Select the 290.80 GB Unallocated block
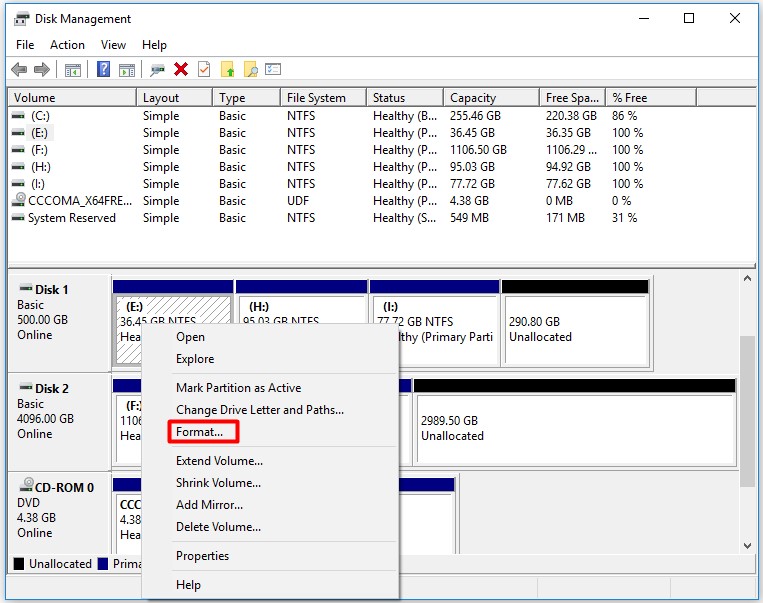The image size is (763, 603). click(576, 323)
